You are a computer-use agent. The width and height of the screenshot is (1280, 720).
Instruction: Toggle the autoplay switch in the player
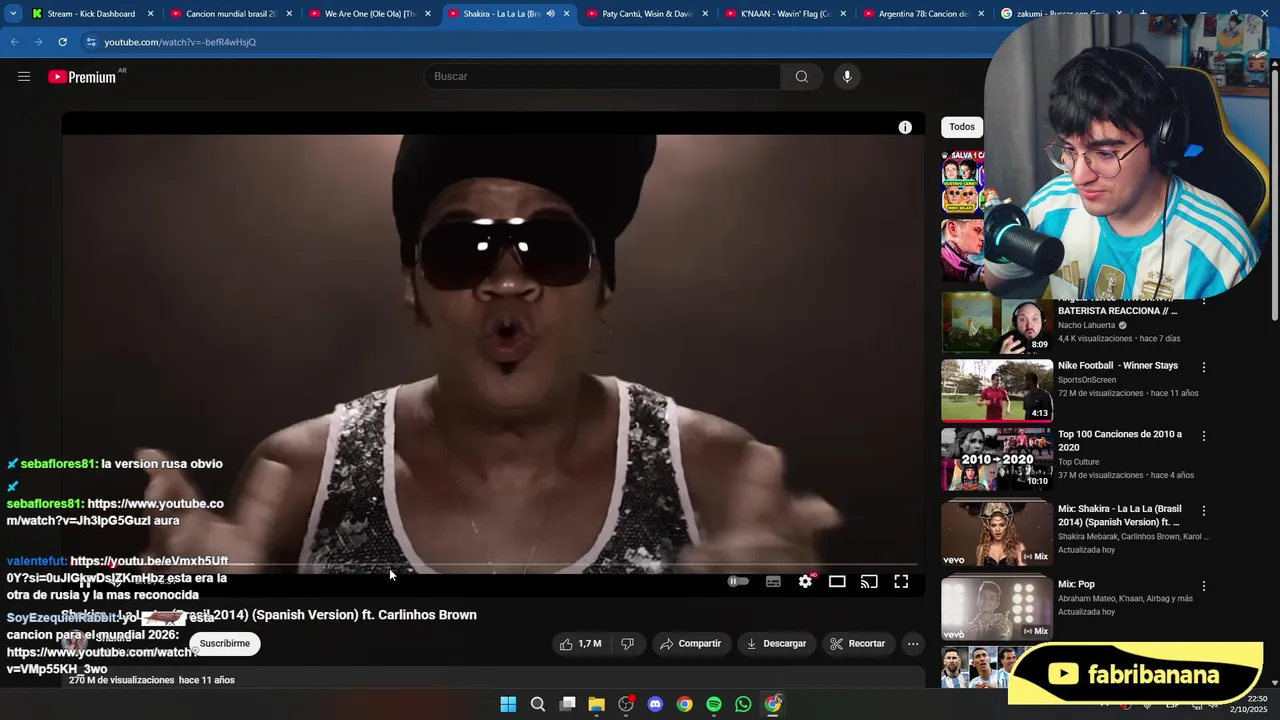point(738,581)
